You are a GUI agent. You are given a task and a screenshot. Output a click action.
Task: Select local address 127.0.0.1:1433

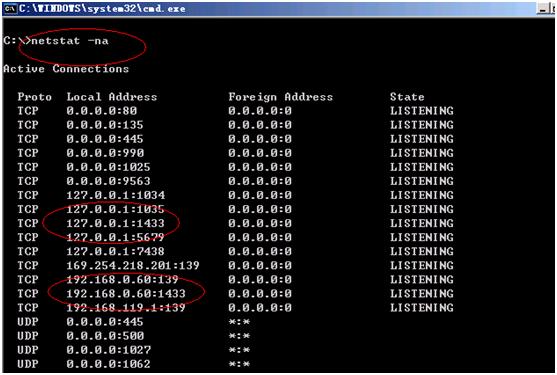point(115,223)
